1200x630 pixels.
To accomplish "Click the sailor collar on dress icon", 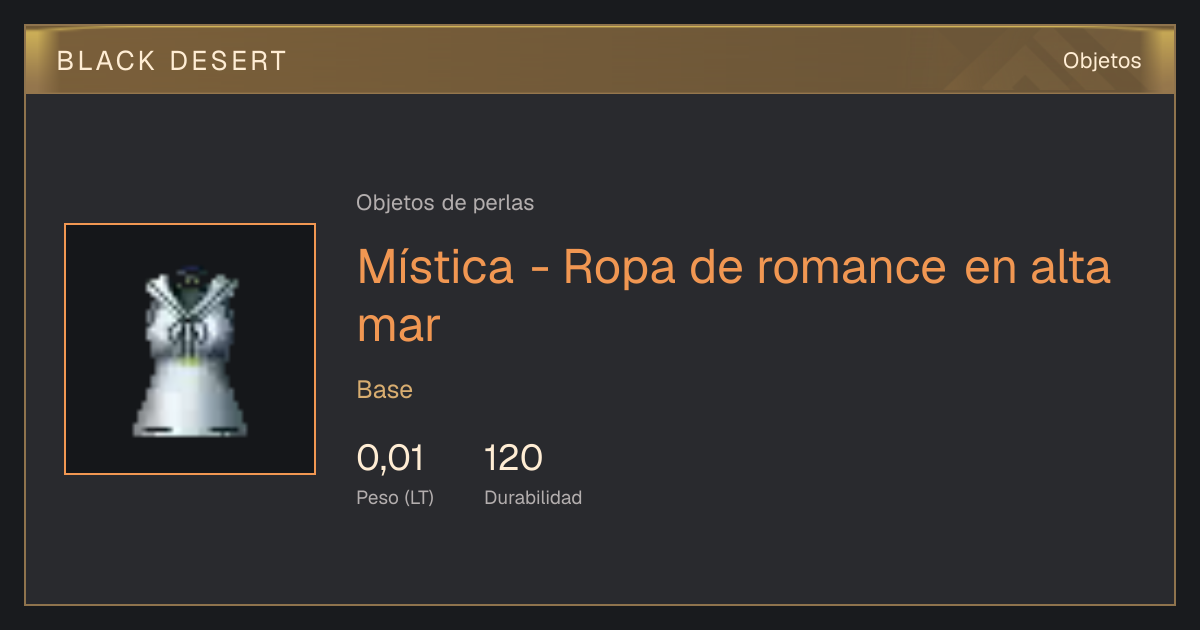I will click(x=190, y=293).
